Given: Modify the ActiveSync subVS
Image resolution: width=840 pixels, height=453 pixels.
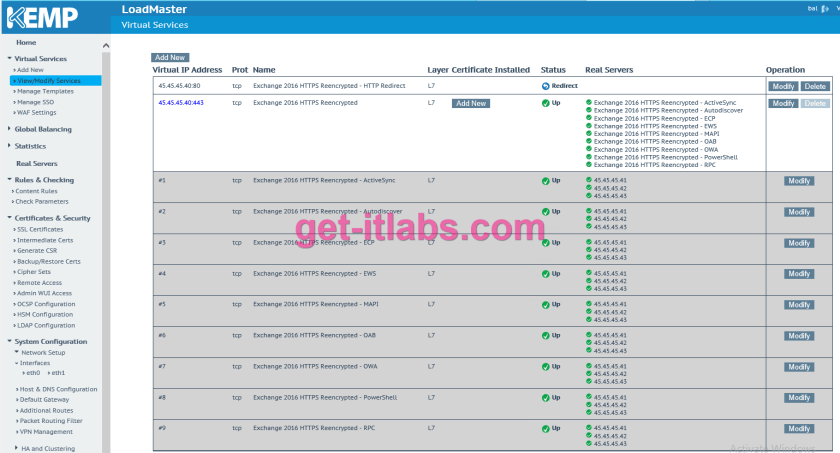Looking at the screenshot, I should 799,181.
